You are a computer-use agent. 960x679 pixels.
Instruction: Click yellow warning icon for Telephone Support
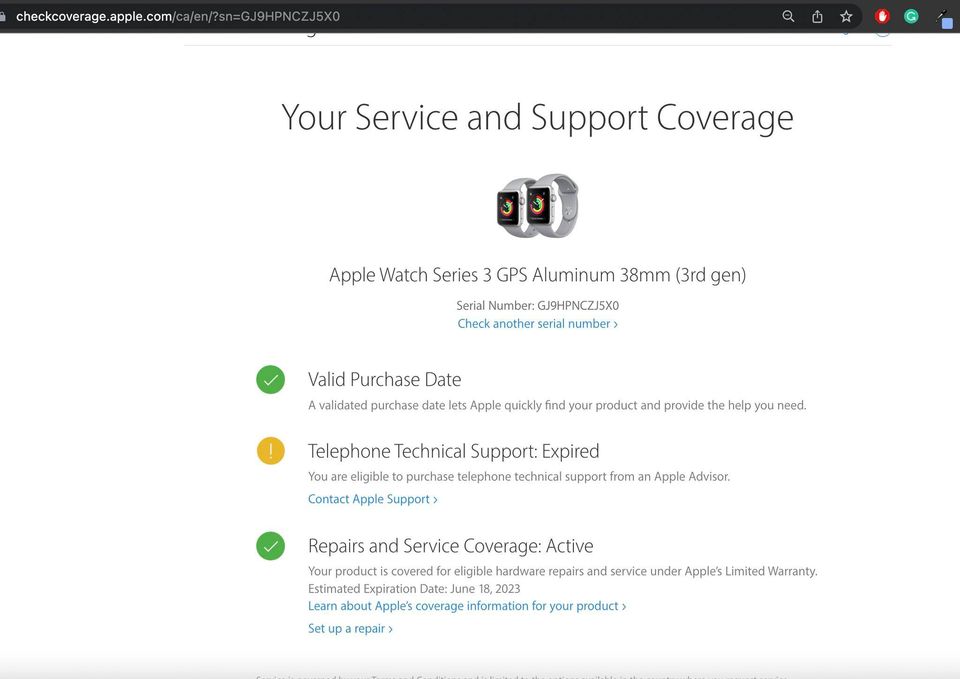coord(270,451)
